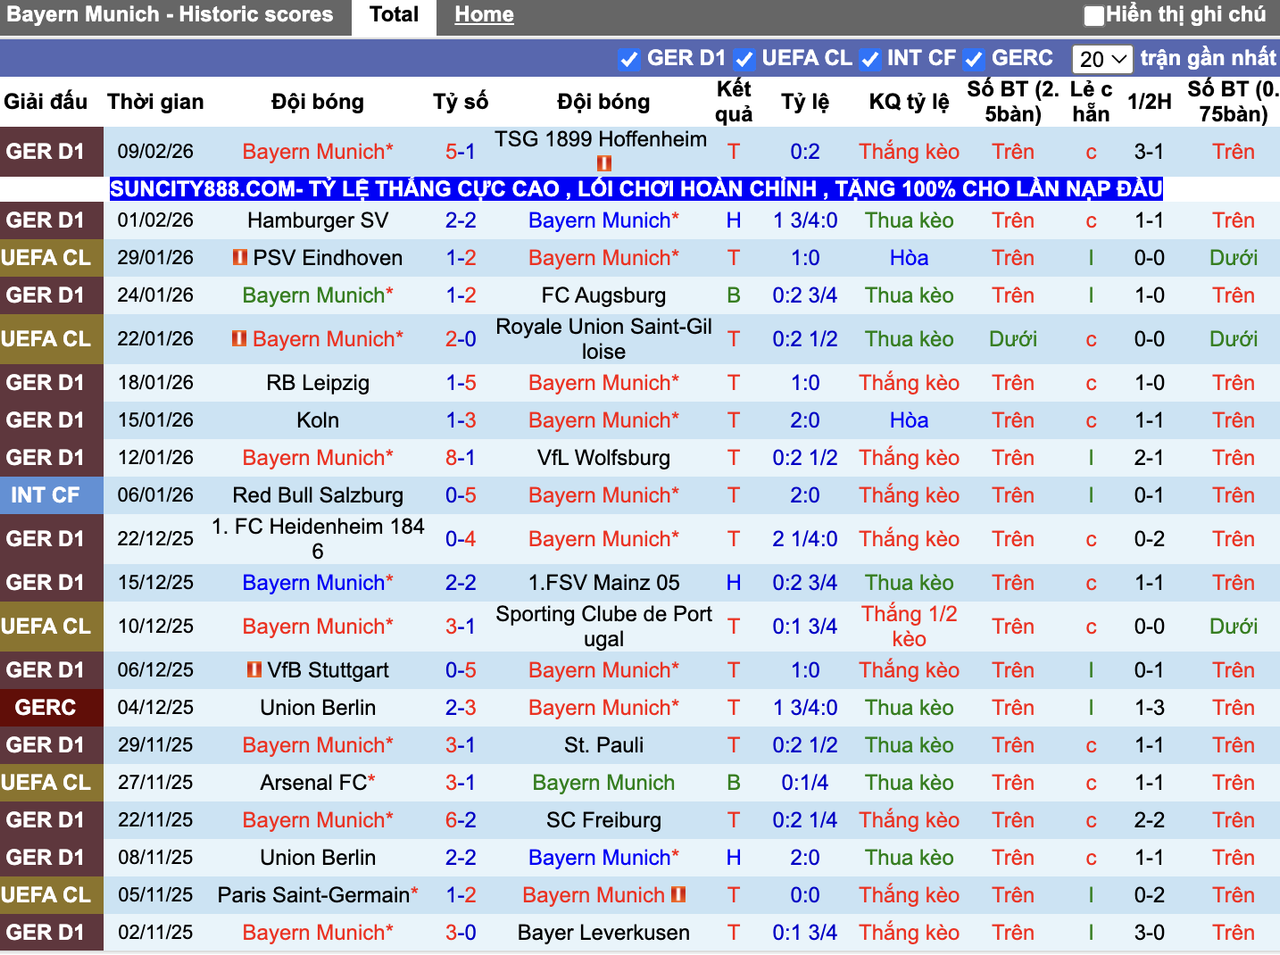1280x955 pixels.
Task: Select the Arsenal FC team name
Action: [x=314, y=783]
